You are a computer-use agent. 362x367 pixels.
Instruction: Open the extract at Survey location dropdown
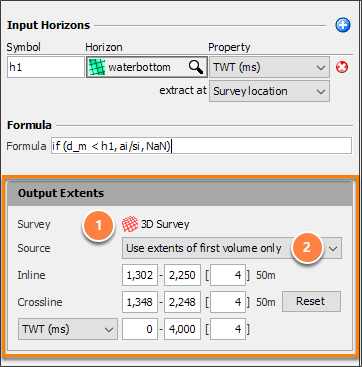(269, 91)
